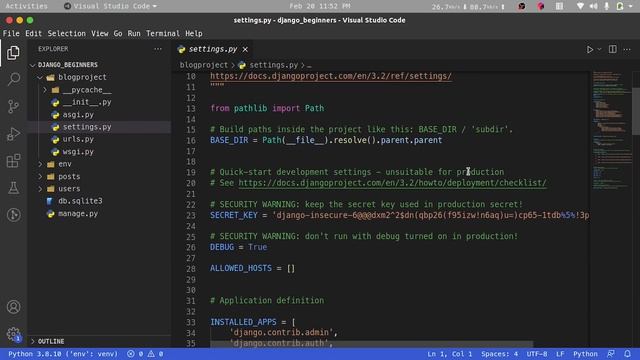Click blogproject in the breadcrumb
The image size is (640, 360).
coord(204,65)
